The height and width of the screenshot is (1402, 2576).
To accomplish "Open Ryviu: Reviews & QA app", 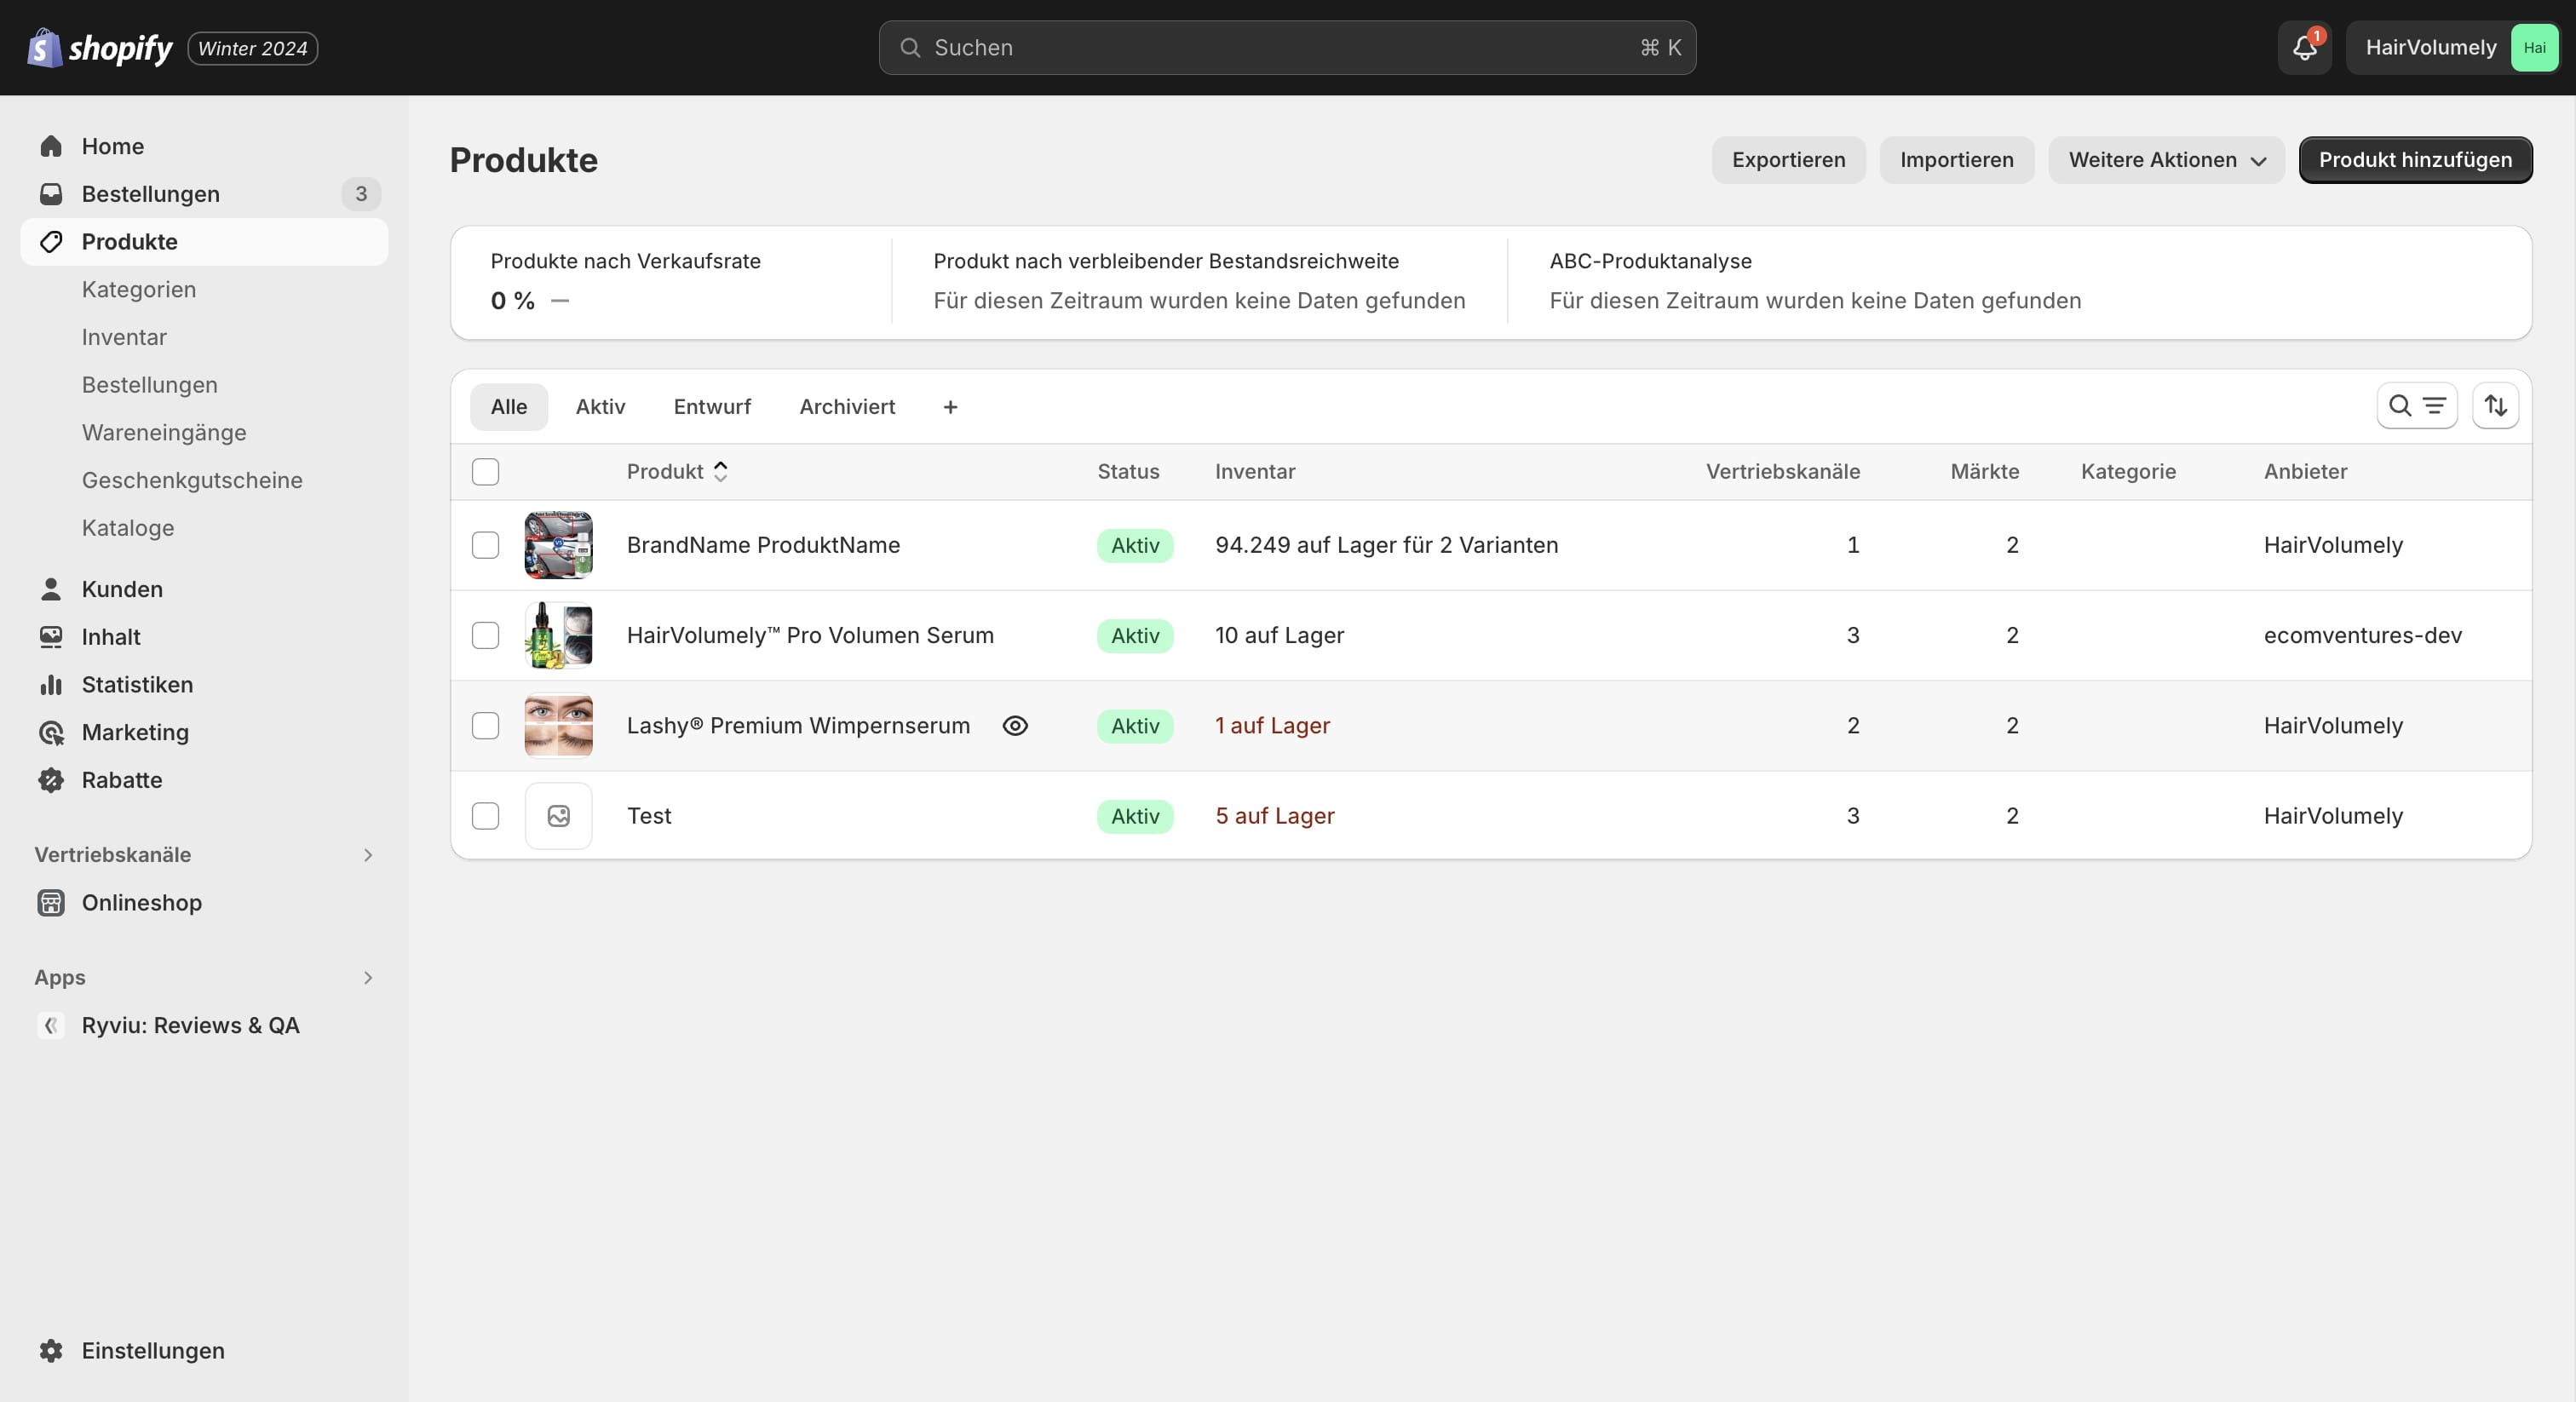I will (190, 1025).
